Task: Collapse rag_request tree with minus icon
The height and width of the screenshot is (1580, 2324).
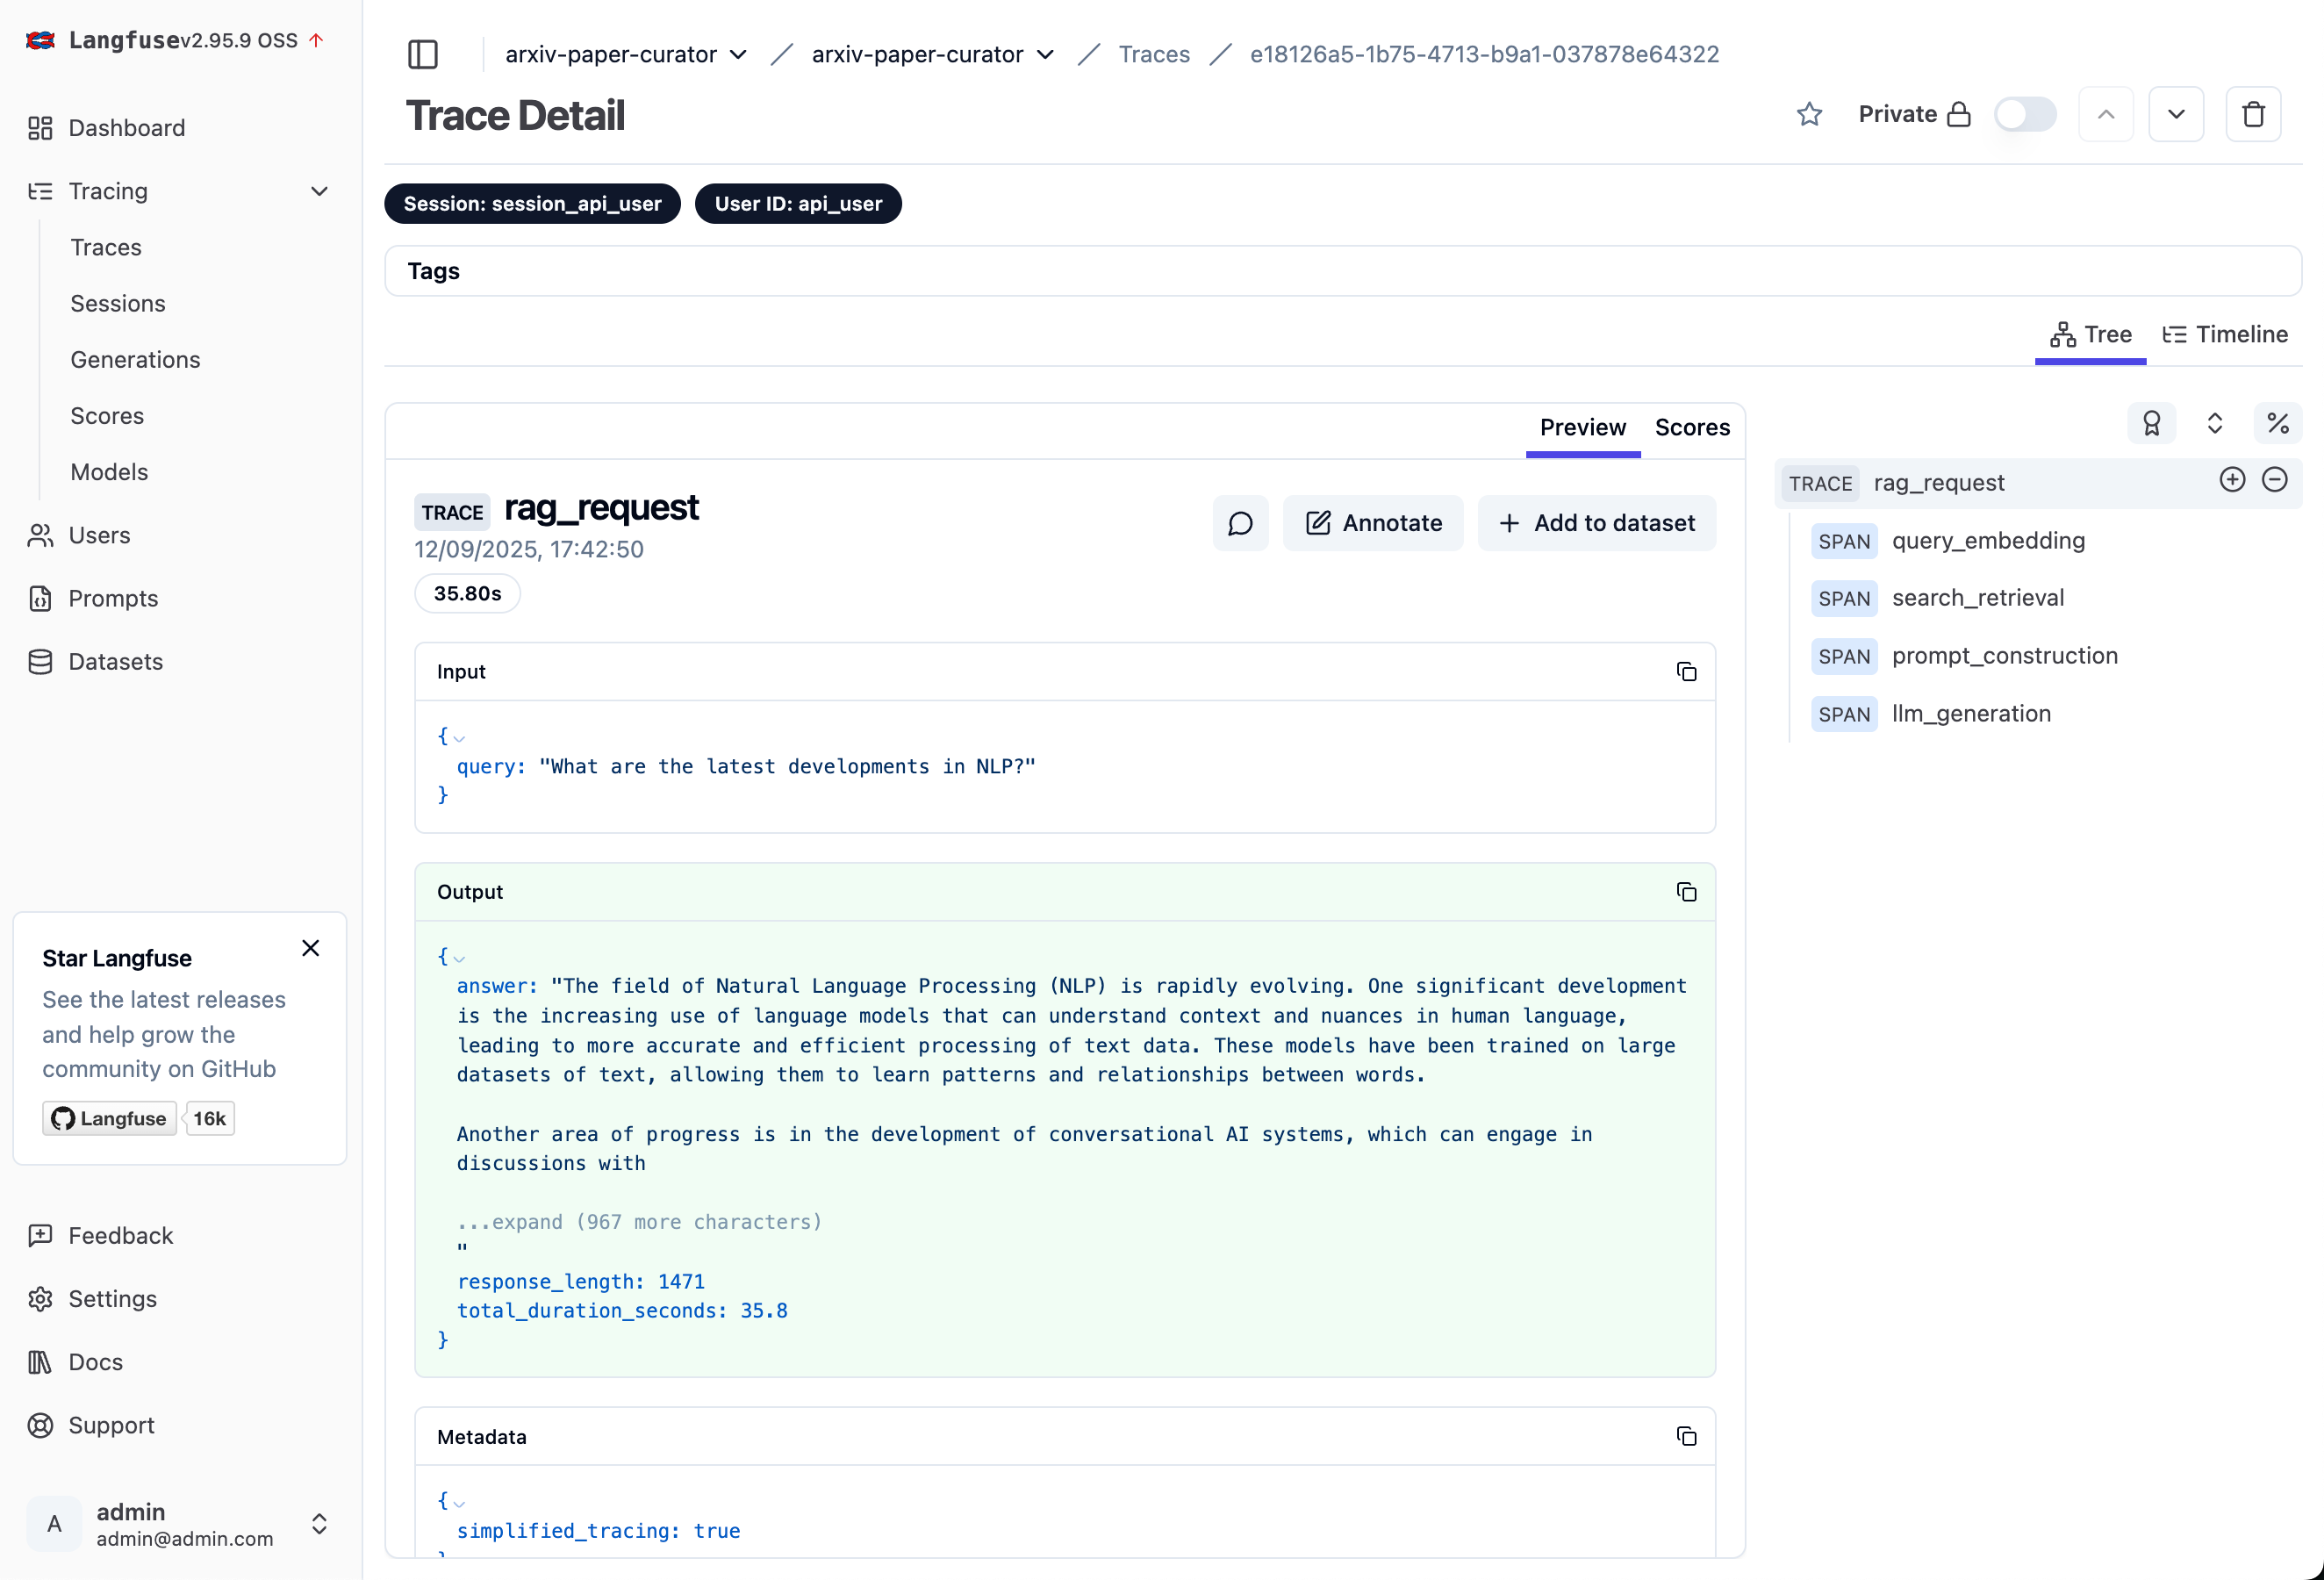Action: pyautogui.click(x=2274, y=481)
